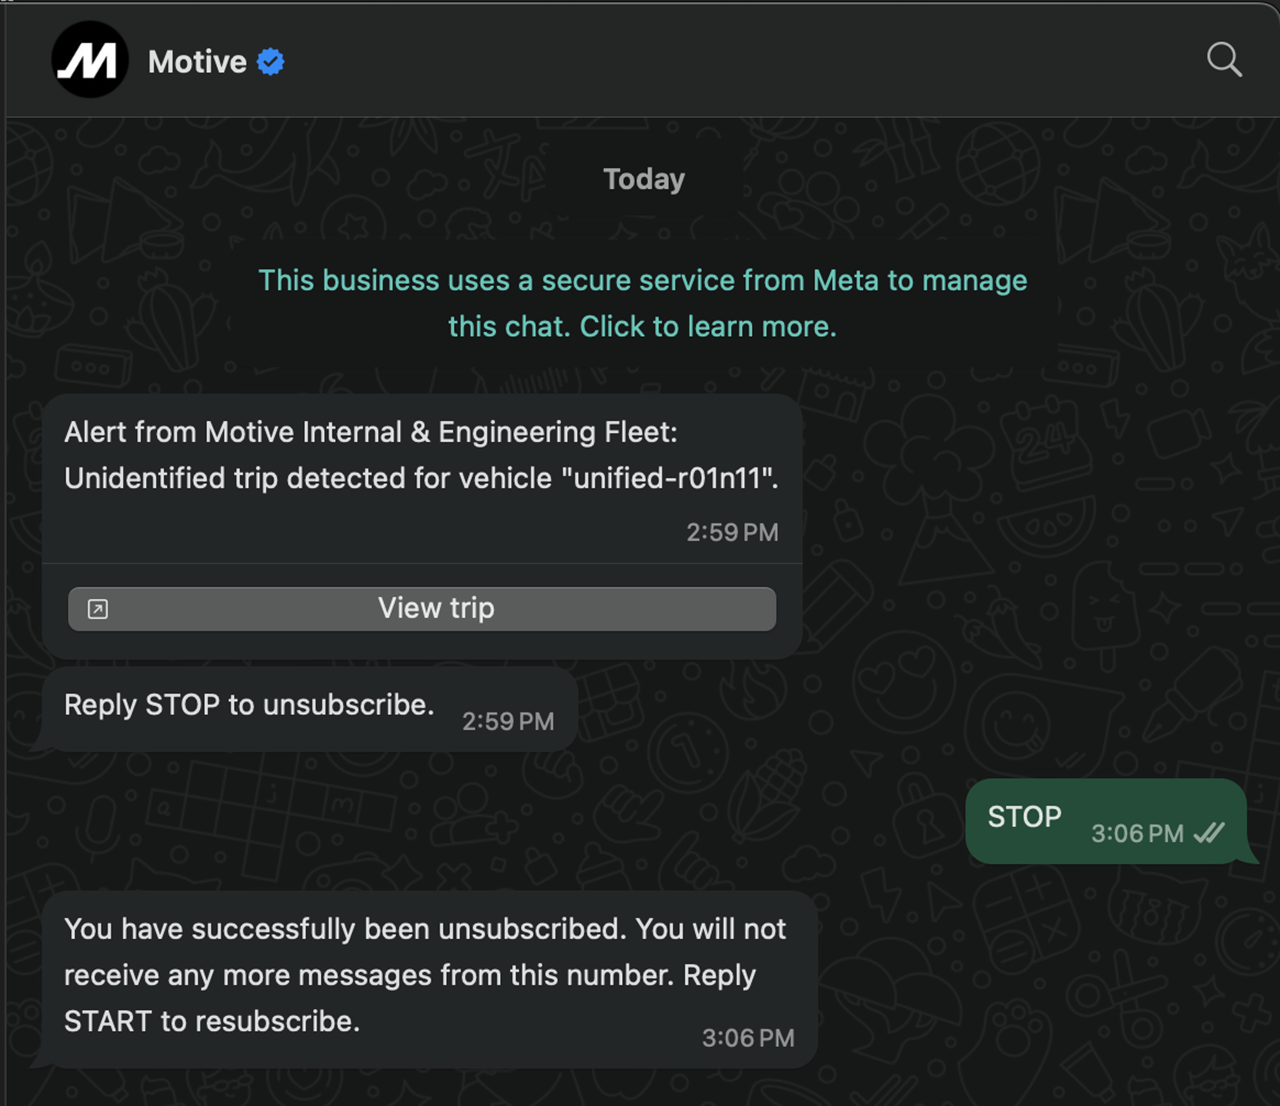Click the View trip button
The width and height of the screenshot is (1280, 1106).
point(422,609)
